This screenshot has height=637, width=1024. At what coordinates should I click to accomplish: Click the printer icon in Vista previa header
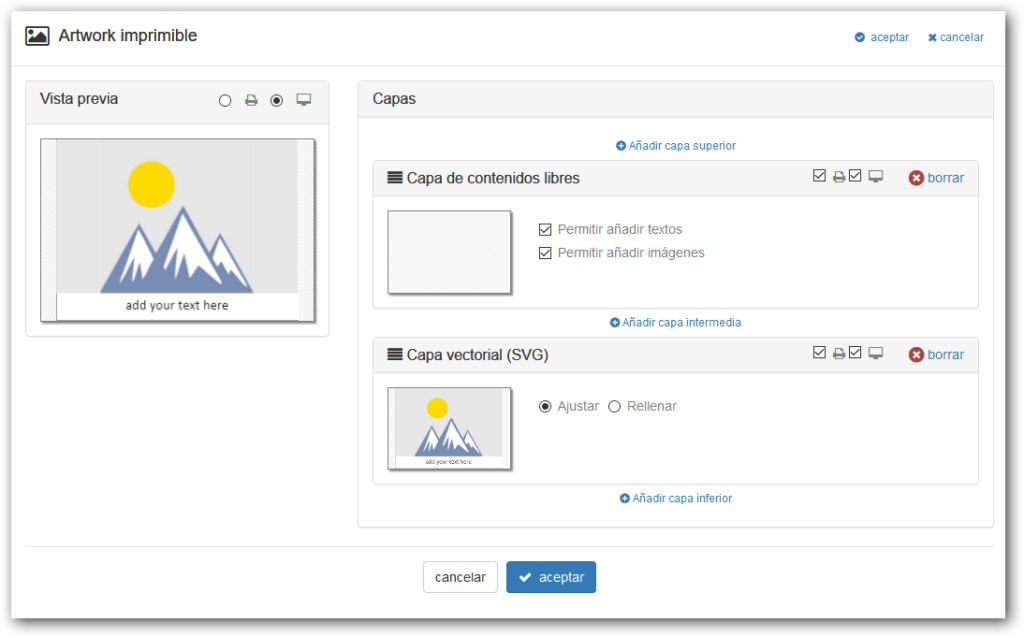[x=251, y=100]
